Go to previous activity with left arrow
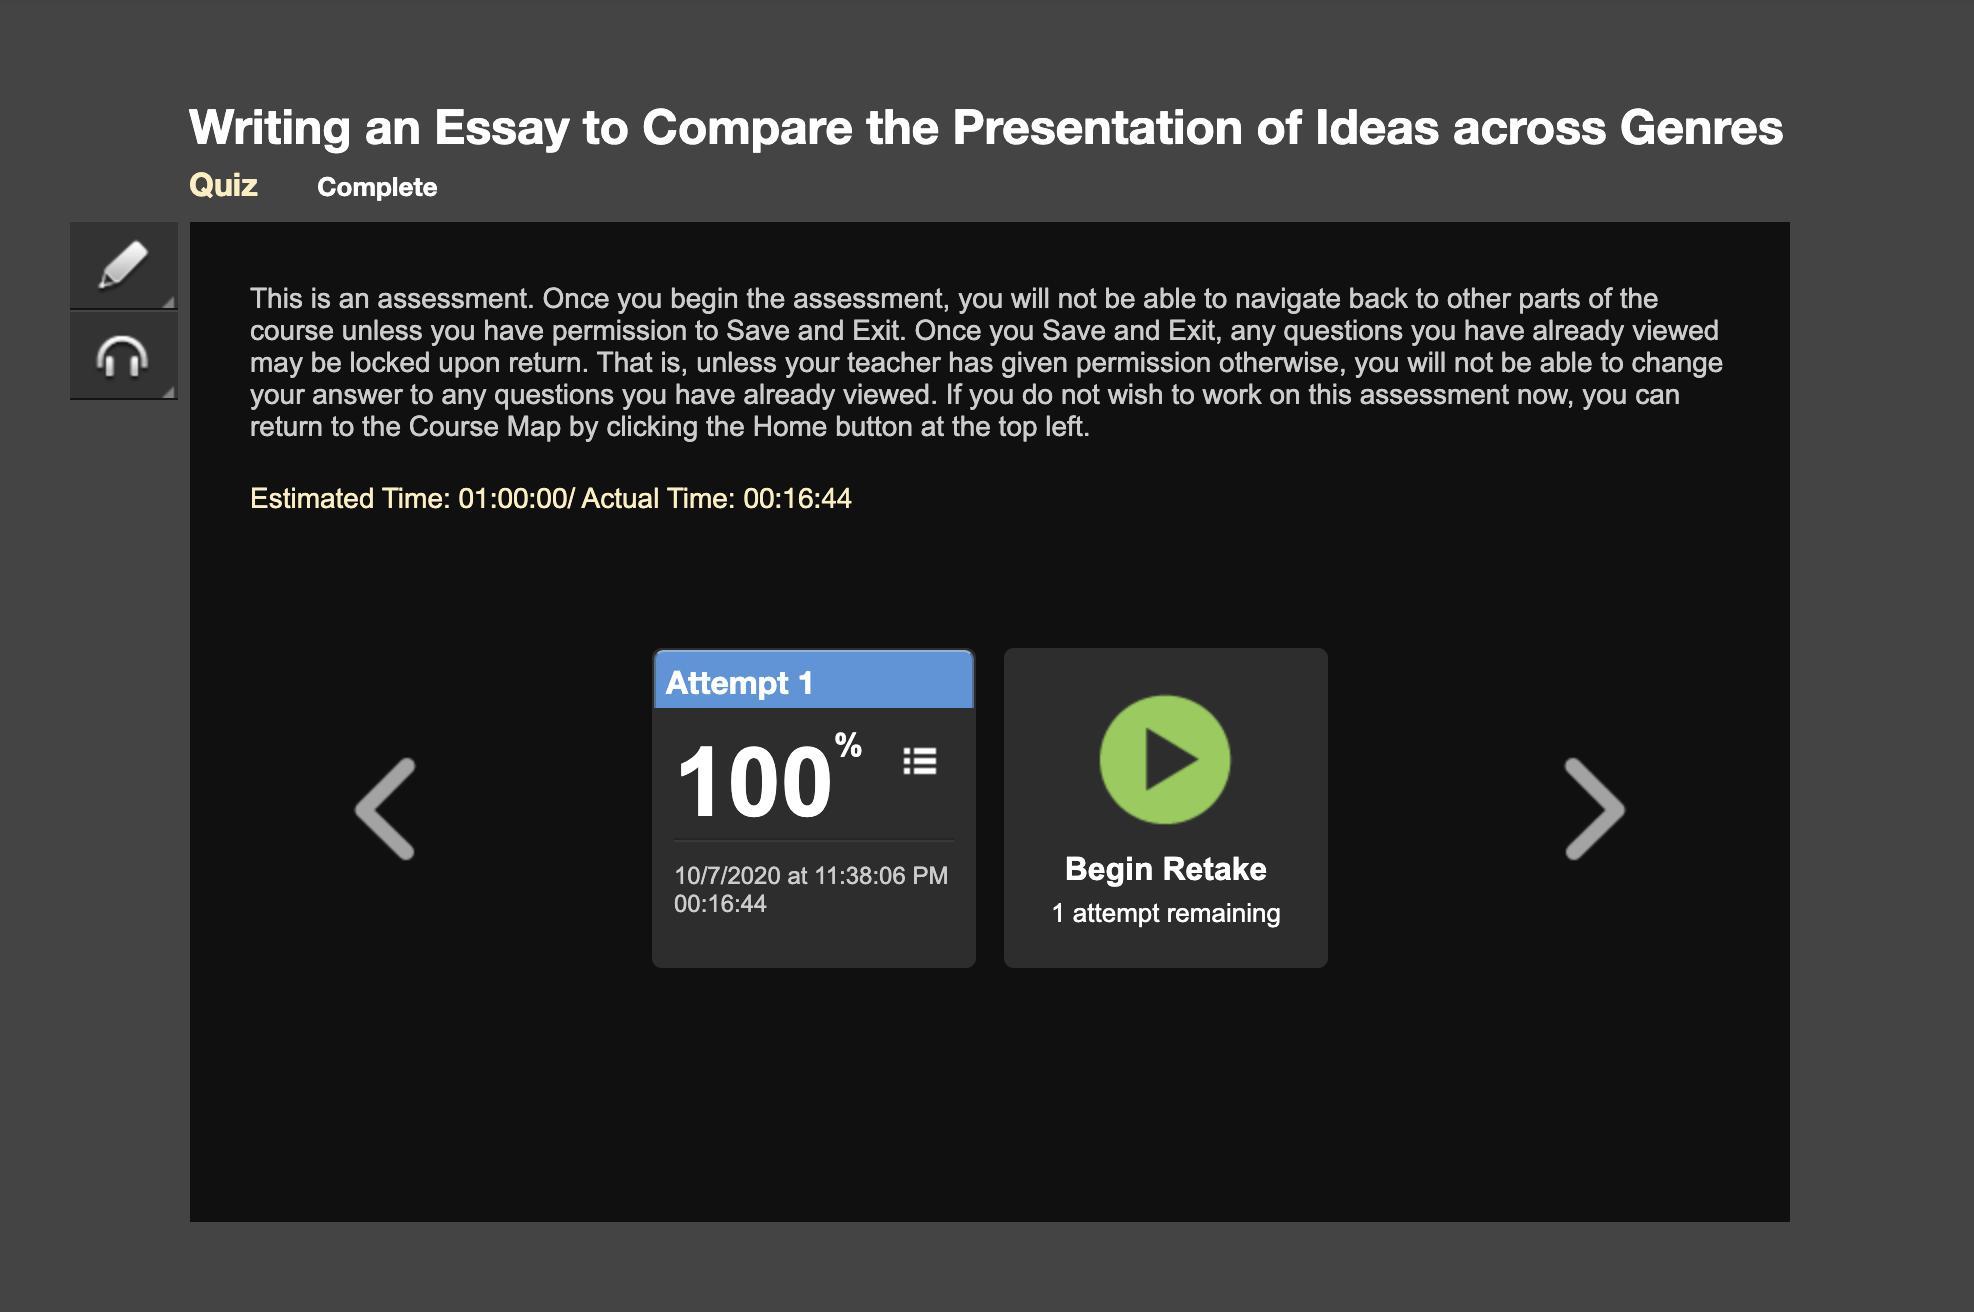1974x1312 pixels. [386, 808]
